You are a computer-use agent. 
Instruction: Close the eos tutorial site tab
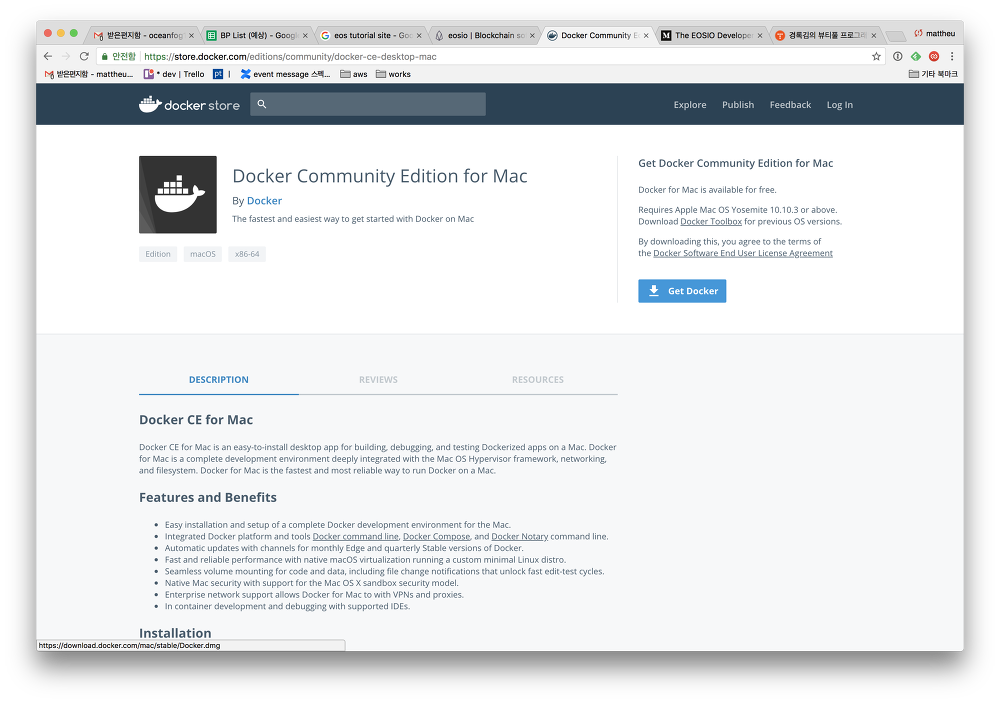(x=419, y=36)
